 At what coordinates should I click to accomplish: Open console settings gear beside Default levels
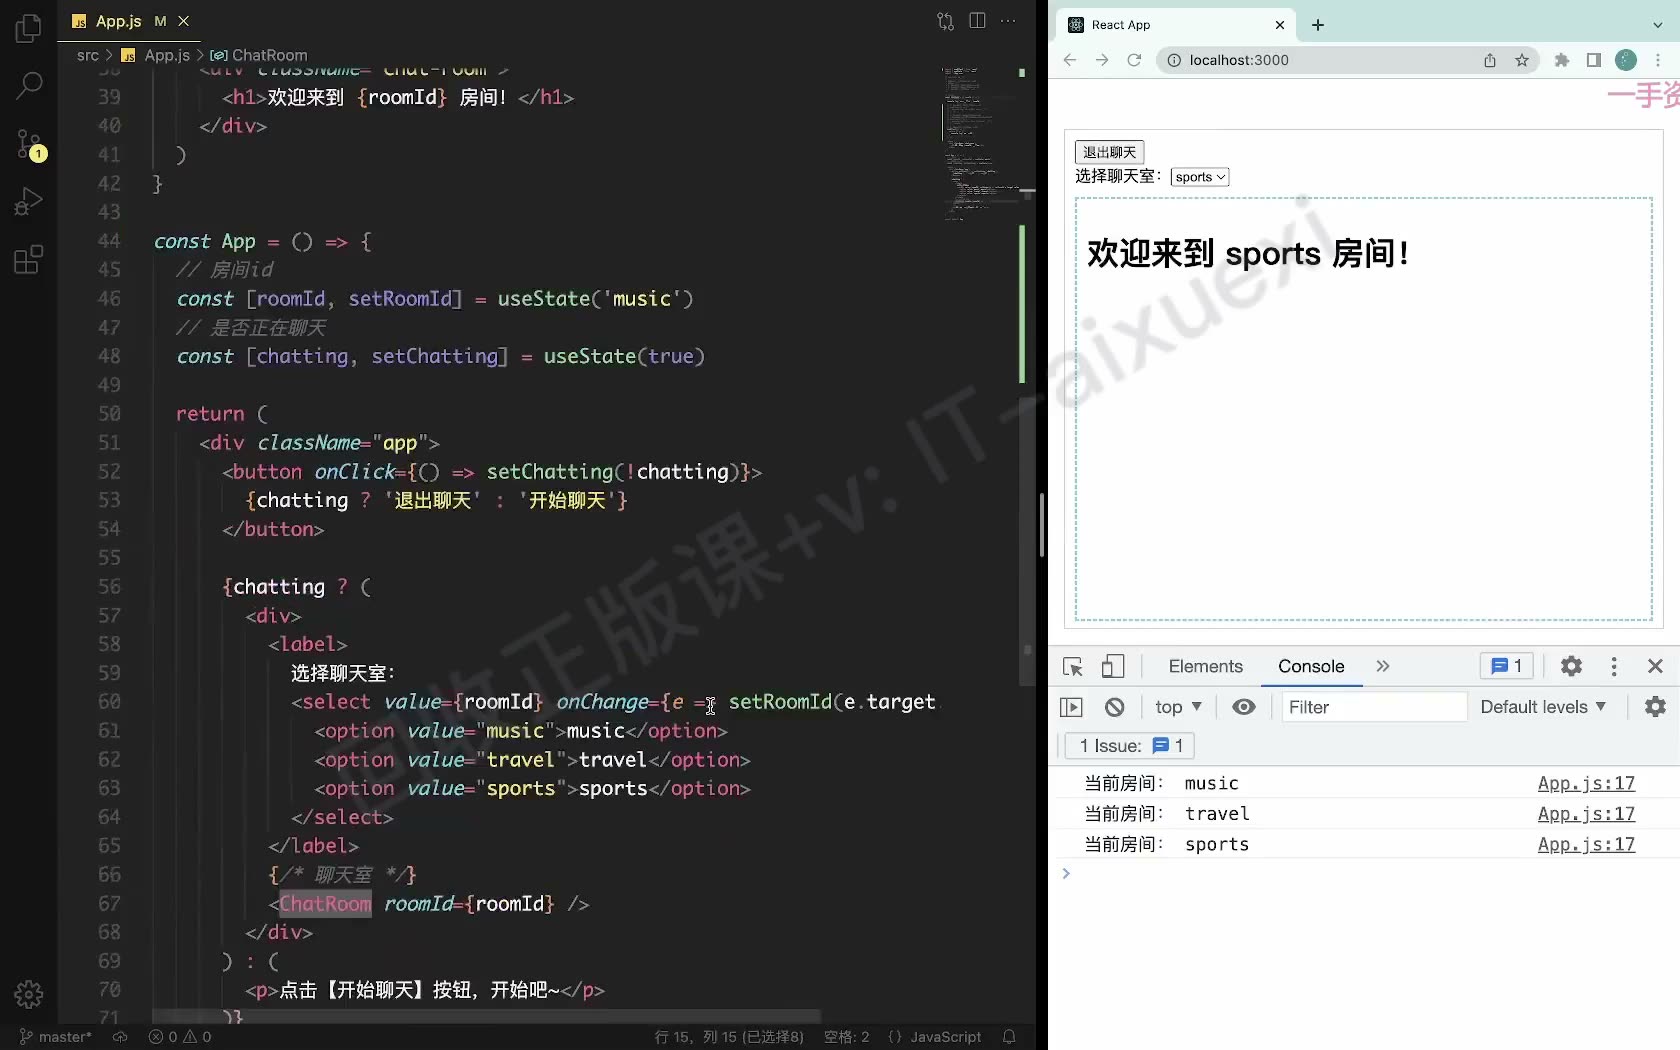pyautogui.click(x=1656, y=707)
